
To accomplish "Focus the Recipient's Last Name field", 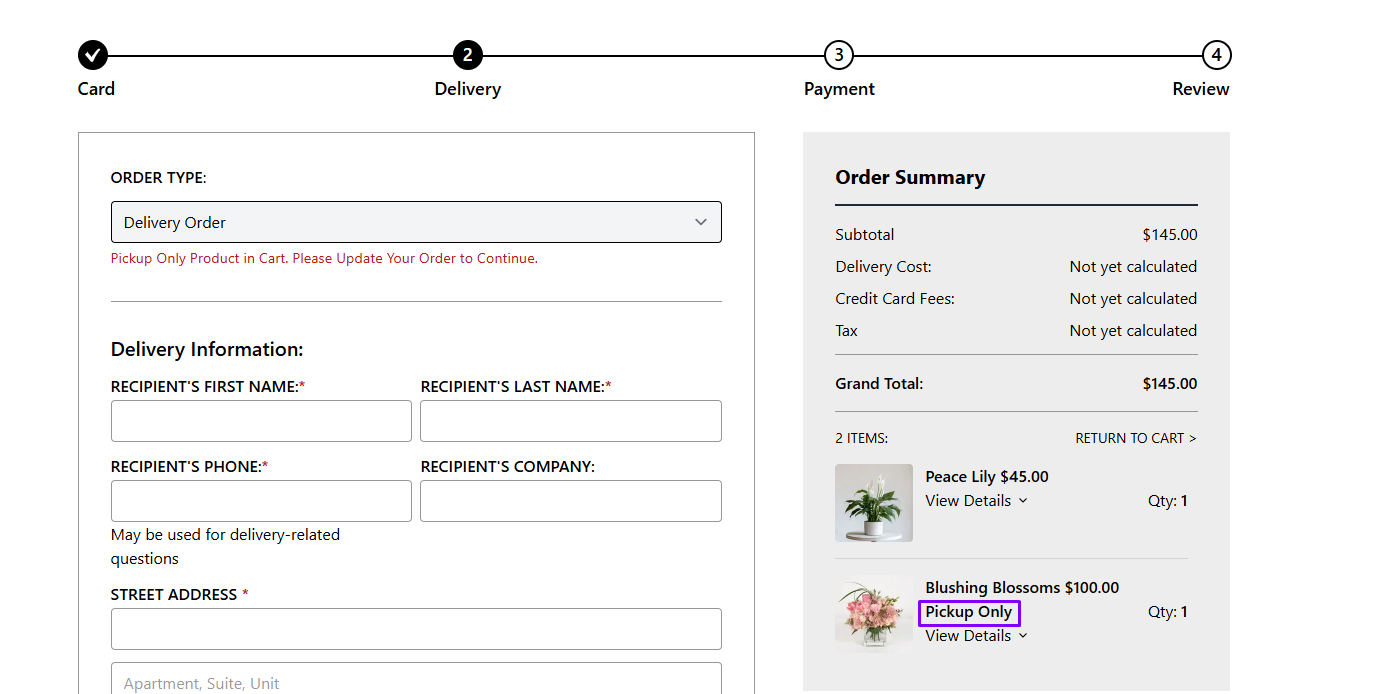I will tap(570, 421).
